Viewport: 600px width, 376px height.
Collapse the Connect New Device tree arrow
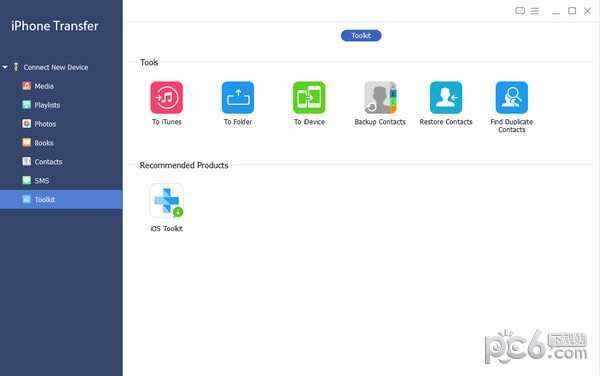click(x=5, y=67)
